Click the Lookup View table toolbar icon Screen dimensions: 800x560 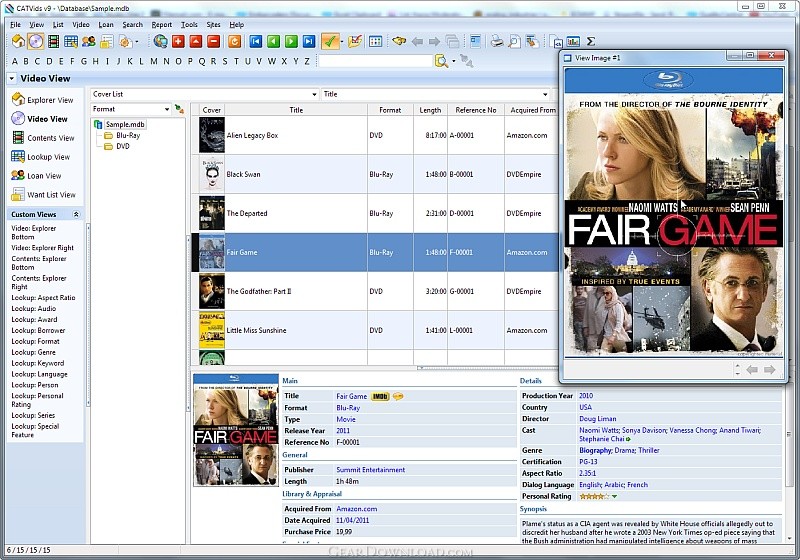tap(71, 41)
